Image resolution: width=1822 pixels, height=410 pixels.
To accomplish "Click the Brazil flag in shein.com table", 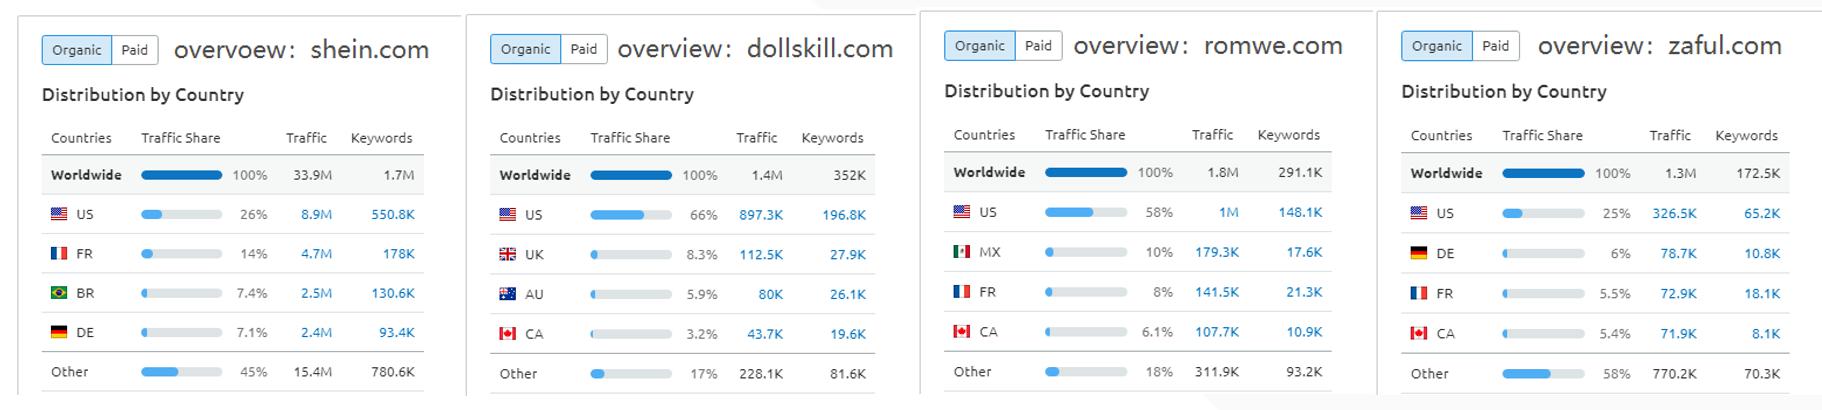I will [x=59, y=293].
